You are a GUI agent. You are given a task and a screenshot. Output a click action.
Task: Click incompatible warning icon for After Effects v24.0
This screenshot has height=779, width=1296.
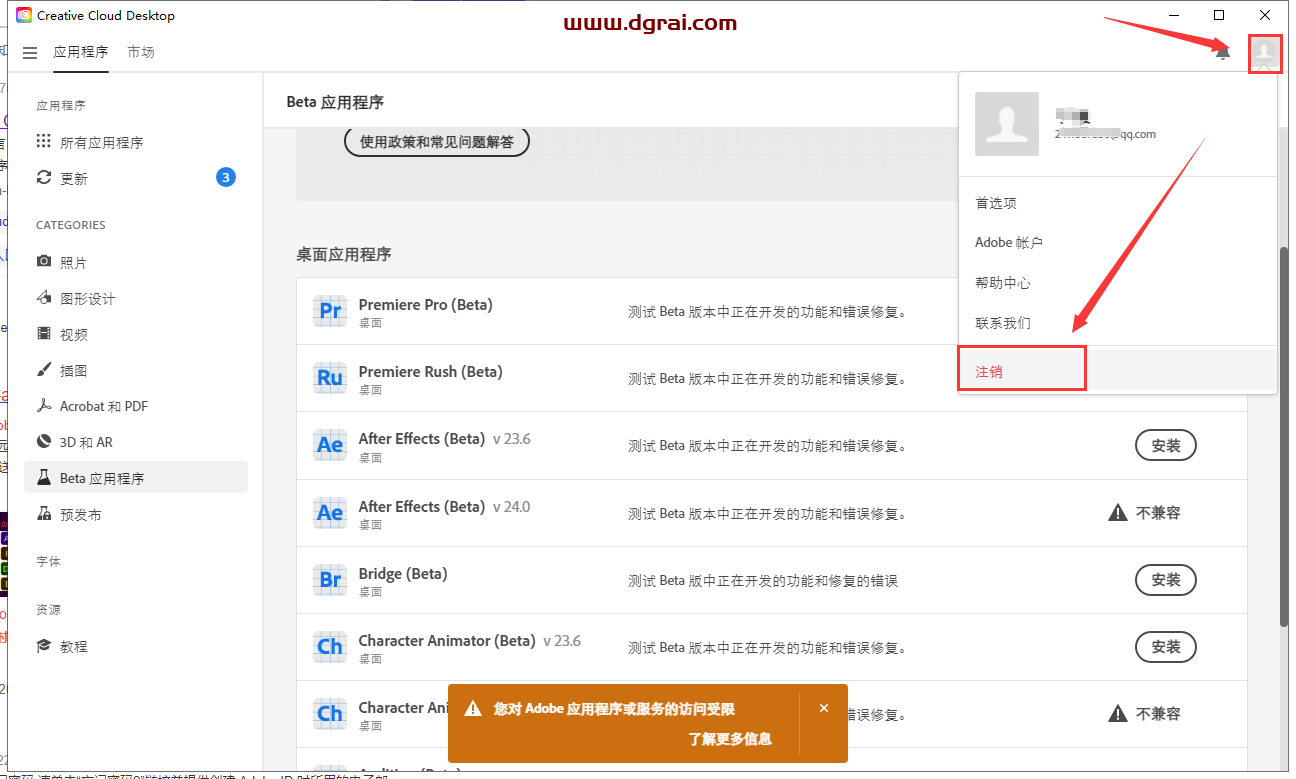(x=1118, y=513)
